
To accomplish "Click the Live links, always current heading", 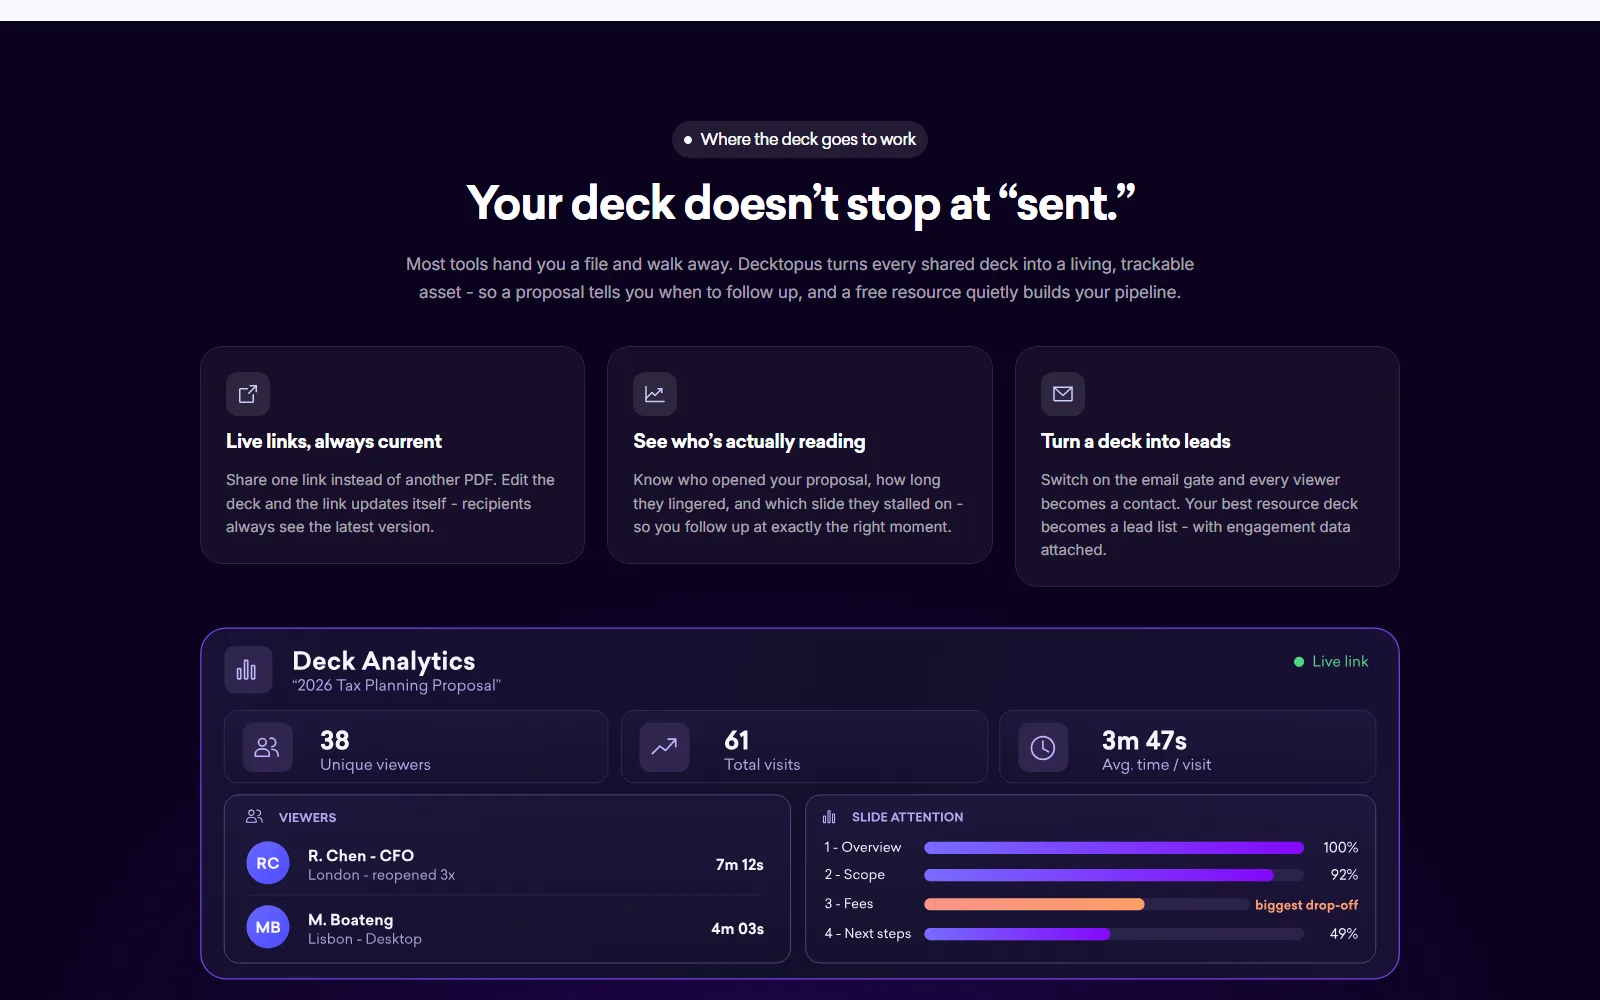I will click(x=334, y=441).
